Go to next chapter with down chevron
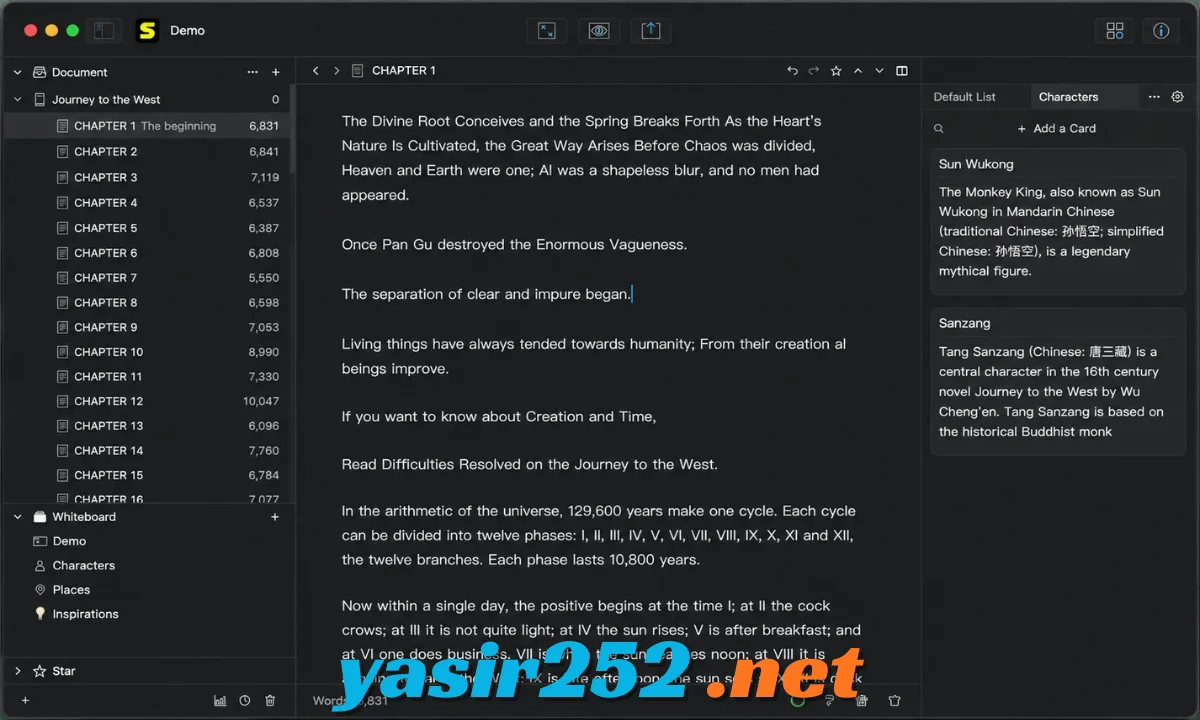 pyautogui.click(x=880, y=71)
